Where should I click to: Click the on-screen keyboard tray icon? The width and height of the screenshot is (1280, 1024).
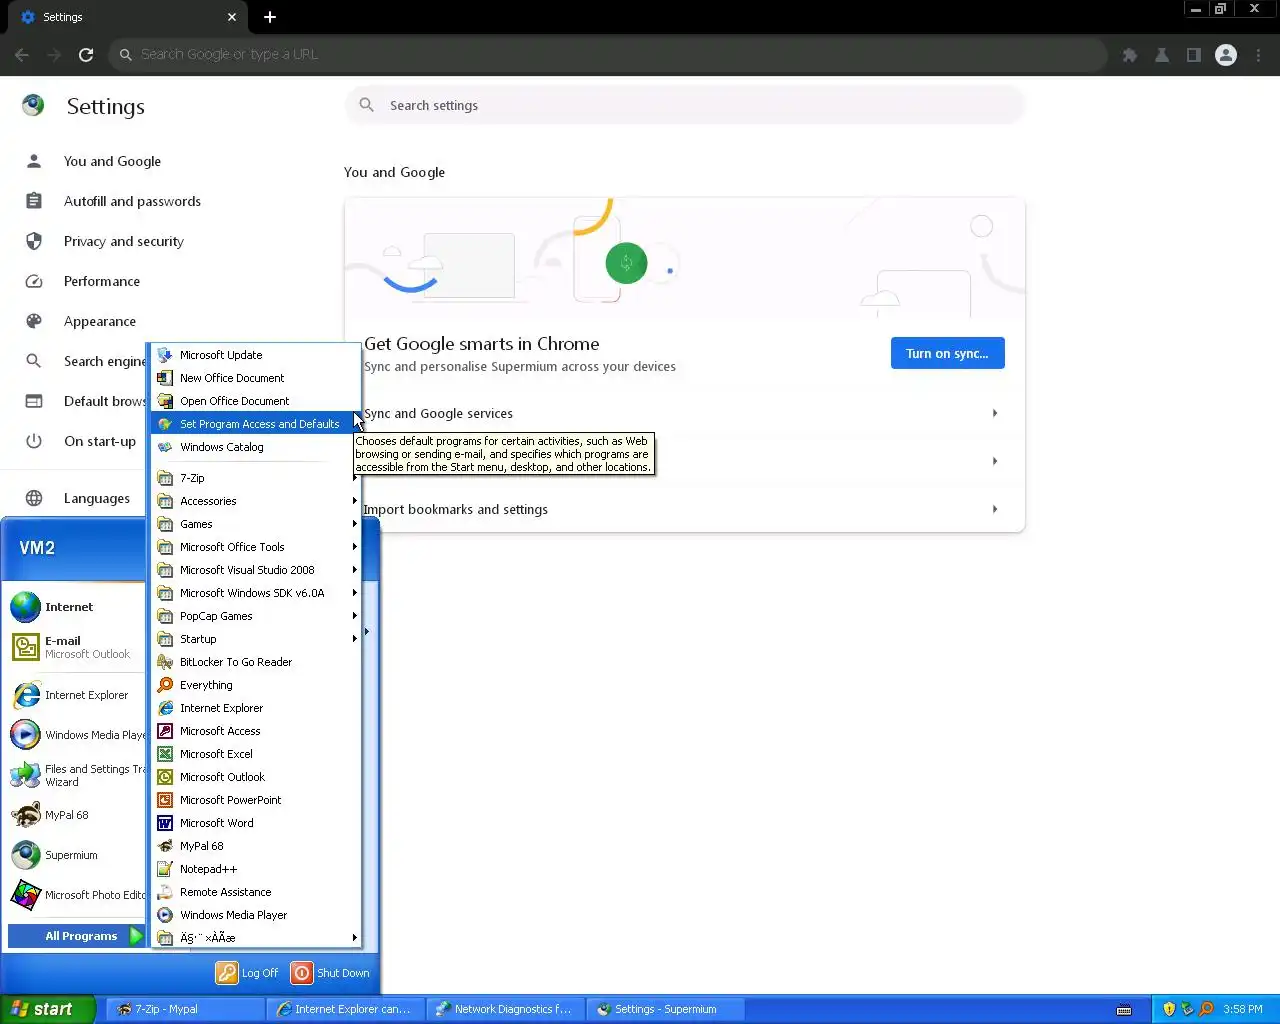pyautogui.click(x=1124, y=1009)
